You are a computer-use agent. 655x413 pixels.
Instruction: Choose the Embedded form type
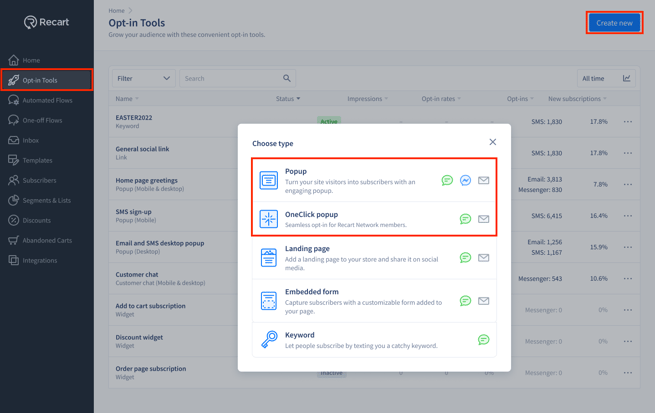(x=374, y=301)
